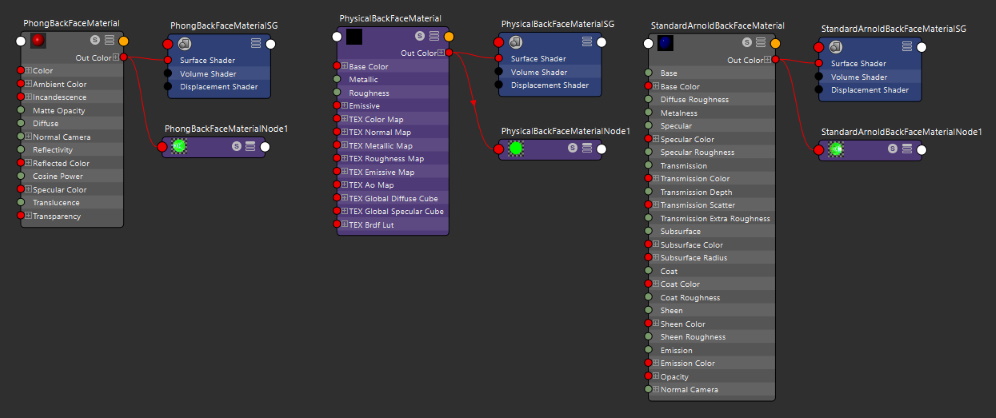
Task: Select the Reflectivity attribute row
Action: pyautogui.click(x=72, y=150)
